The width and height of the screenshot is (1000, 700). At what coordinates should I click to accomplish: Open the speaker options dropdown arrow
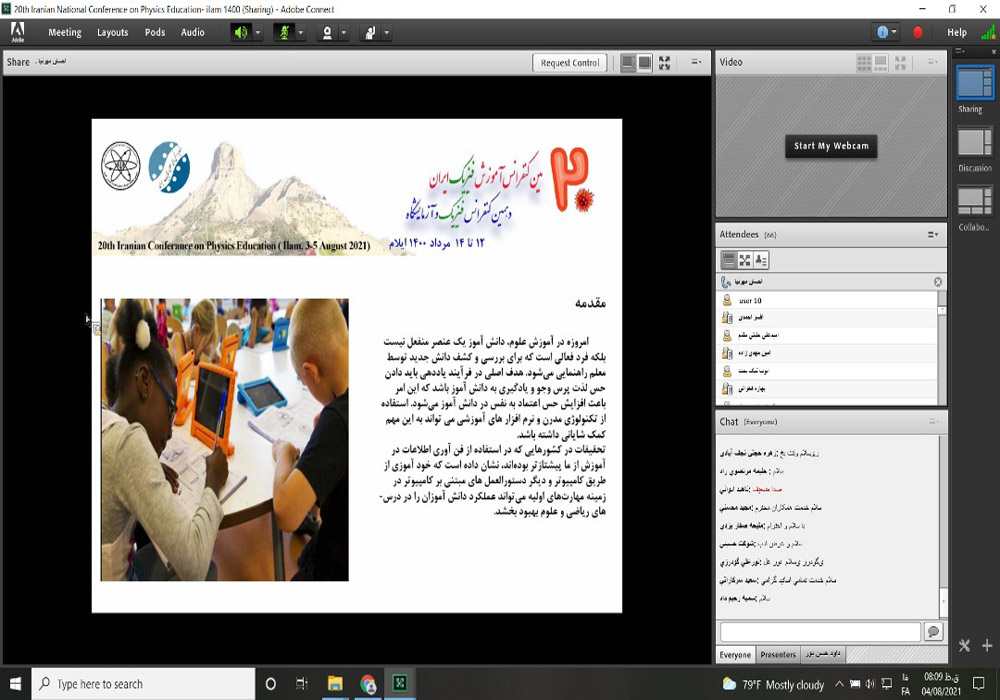tap(258, 32)
